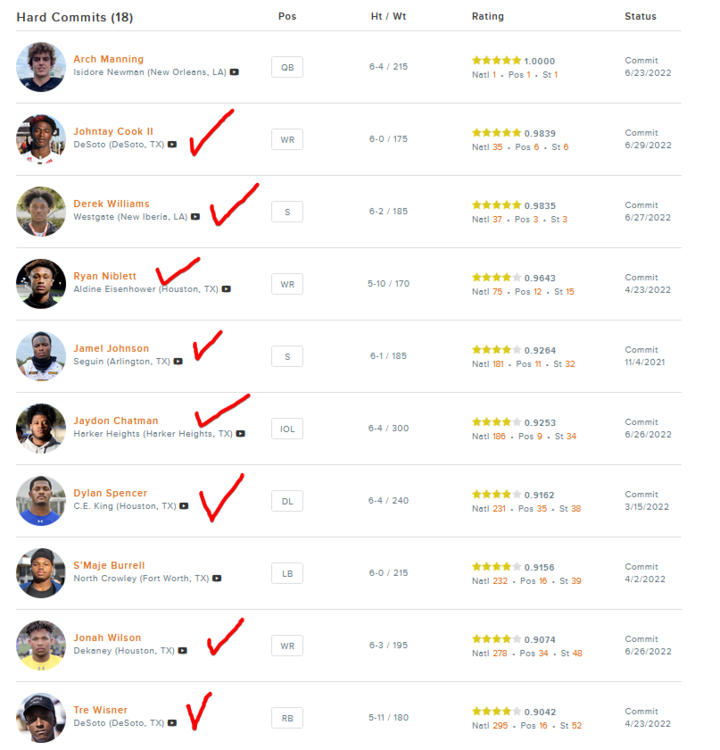
Task: Click video icon next to Johntay Cook's school
Action: pyautogui.click(x=173, y=145)
